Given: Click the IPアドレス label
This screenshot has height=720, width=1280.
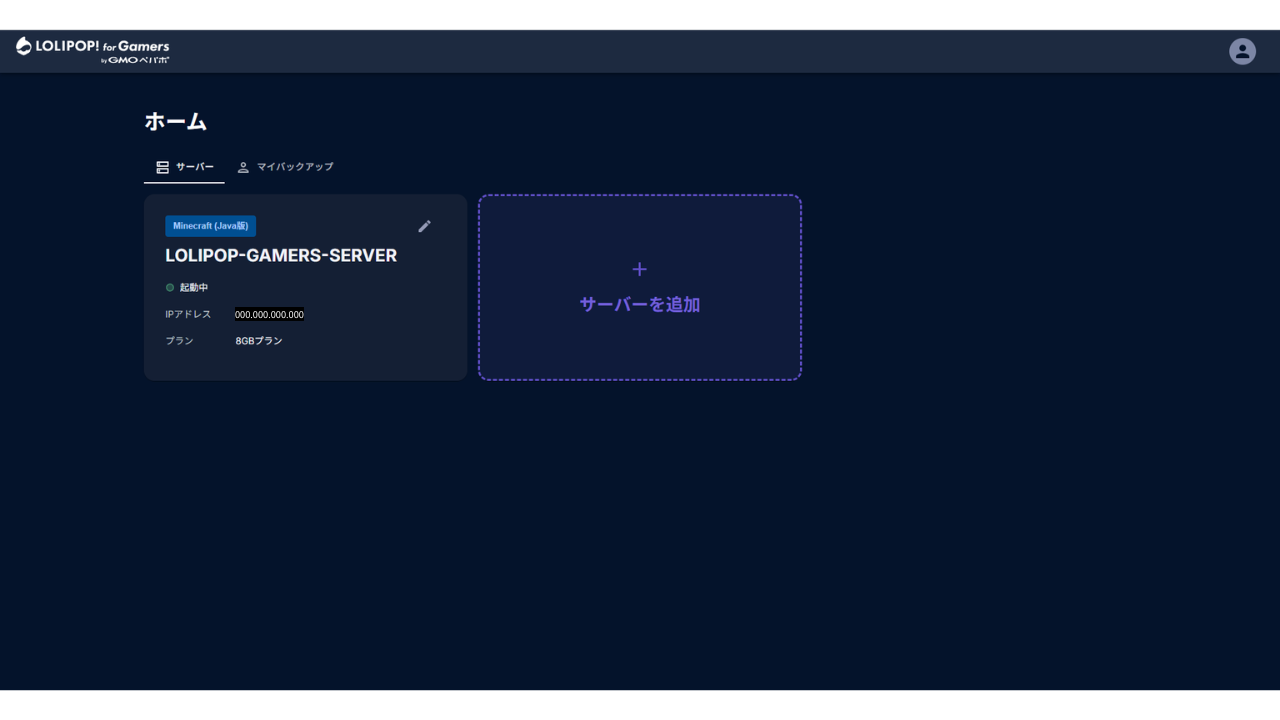Looking at the screenshot, I should (x=188, y=314).
